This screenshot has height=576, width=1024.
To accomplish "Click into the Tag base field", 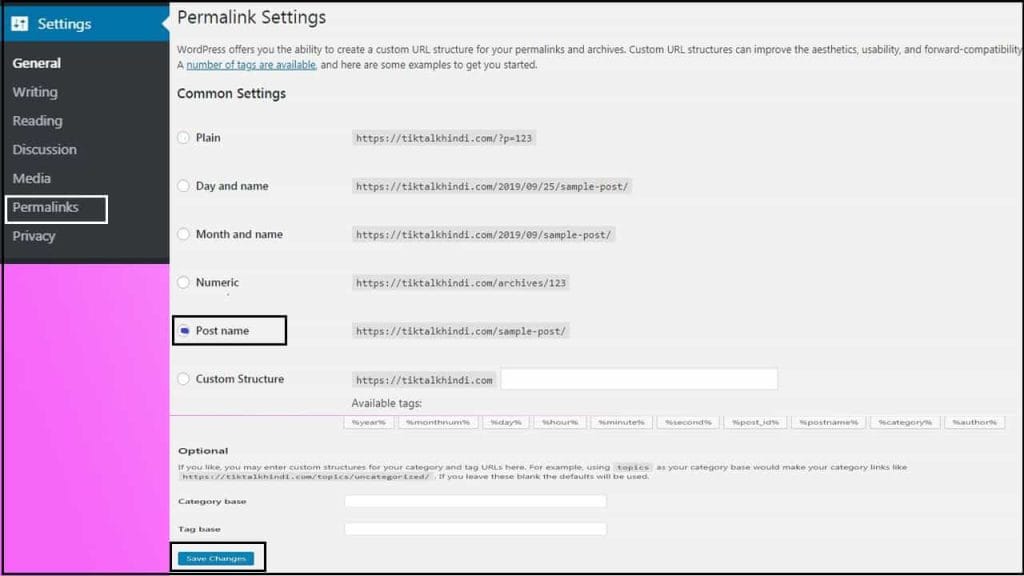I will point(475,529).
